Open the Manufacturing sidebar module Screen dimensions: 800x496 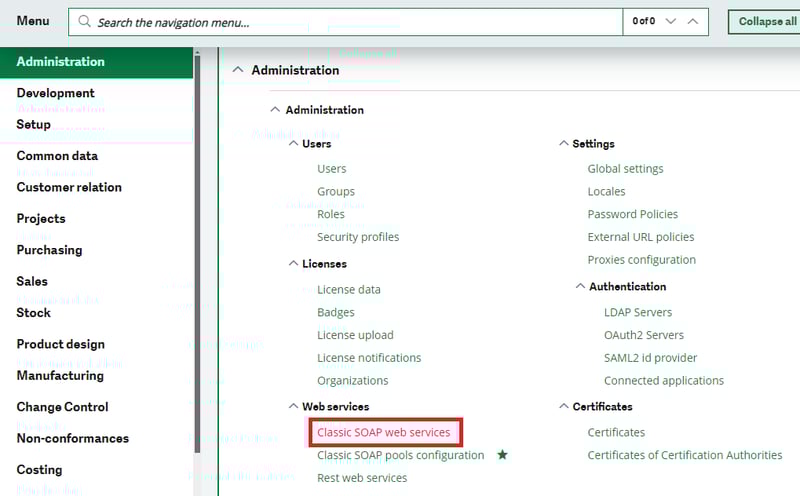(x=60, y=376)
